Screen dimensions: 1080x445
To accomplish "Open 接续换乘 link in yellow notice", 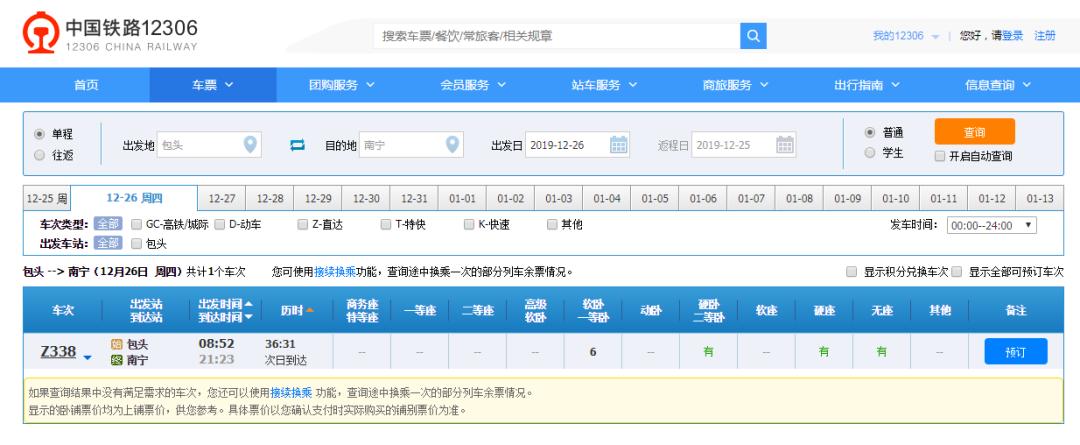I will point(291,393).
